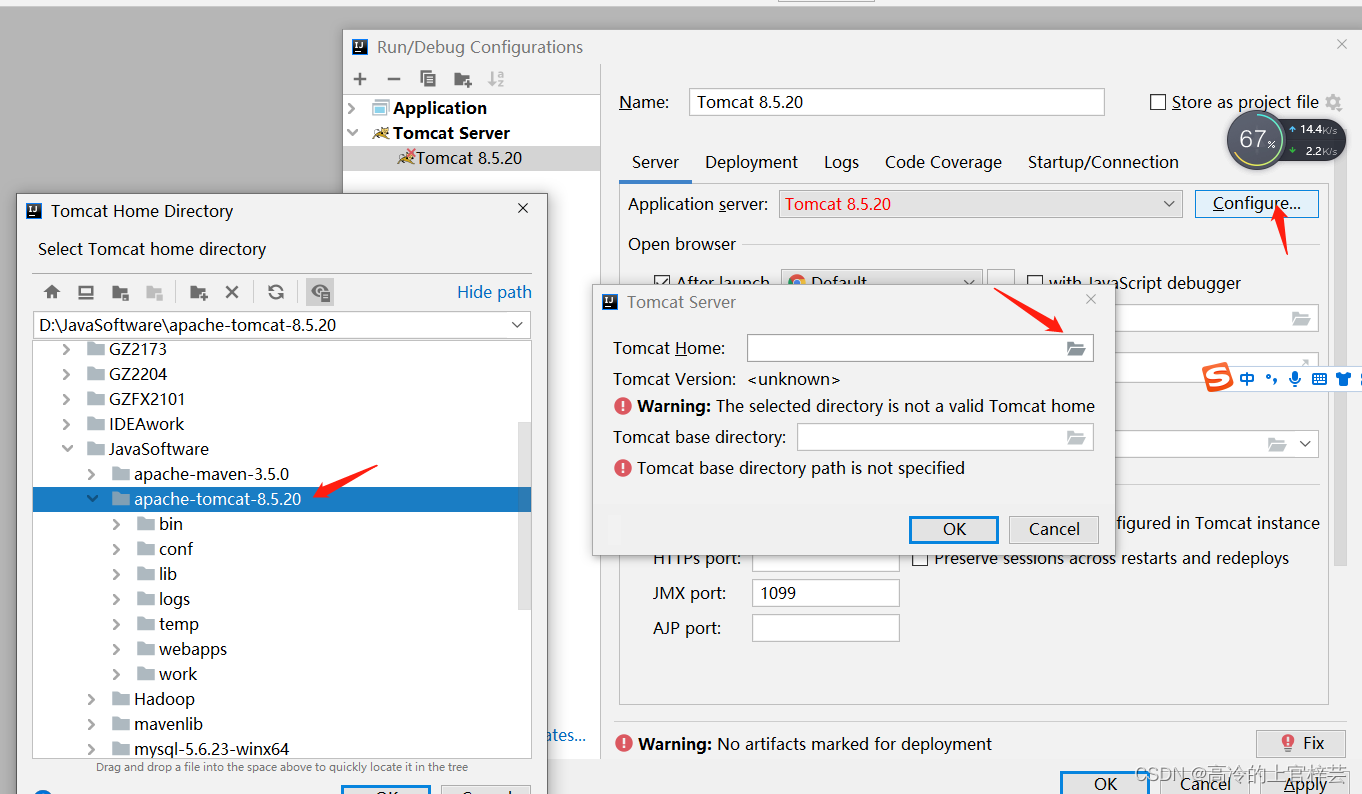Click the Sort configurations alphabetically icon
Screen dimensions: 1362x794
tap(496, 79)
